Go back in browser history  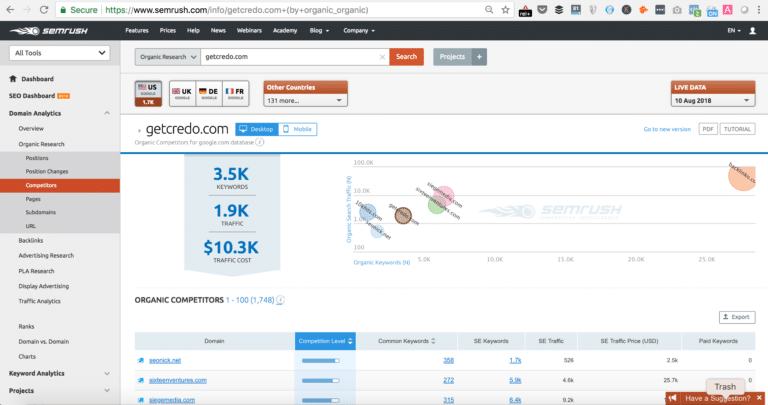(x=10, y=9)
